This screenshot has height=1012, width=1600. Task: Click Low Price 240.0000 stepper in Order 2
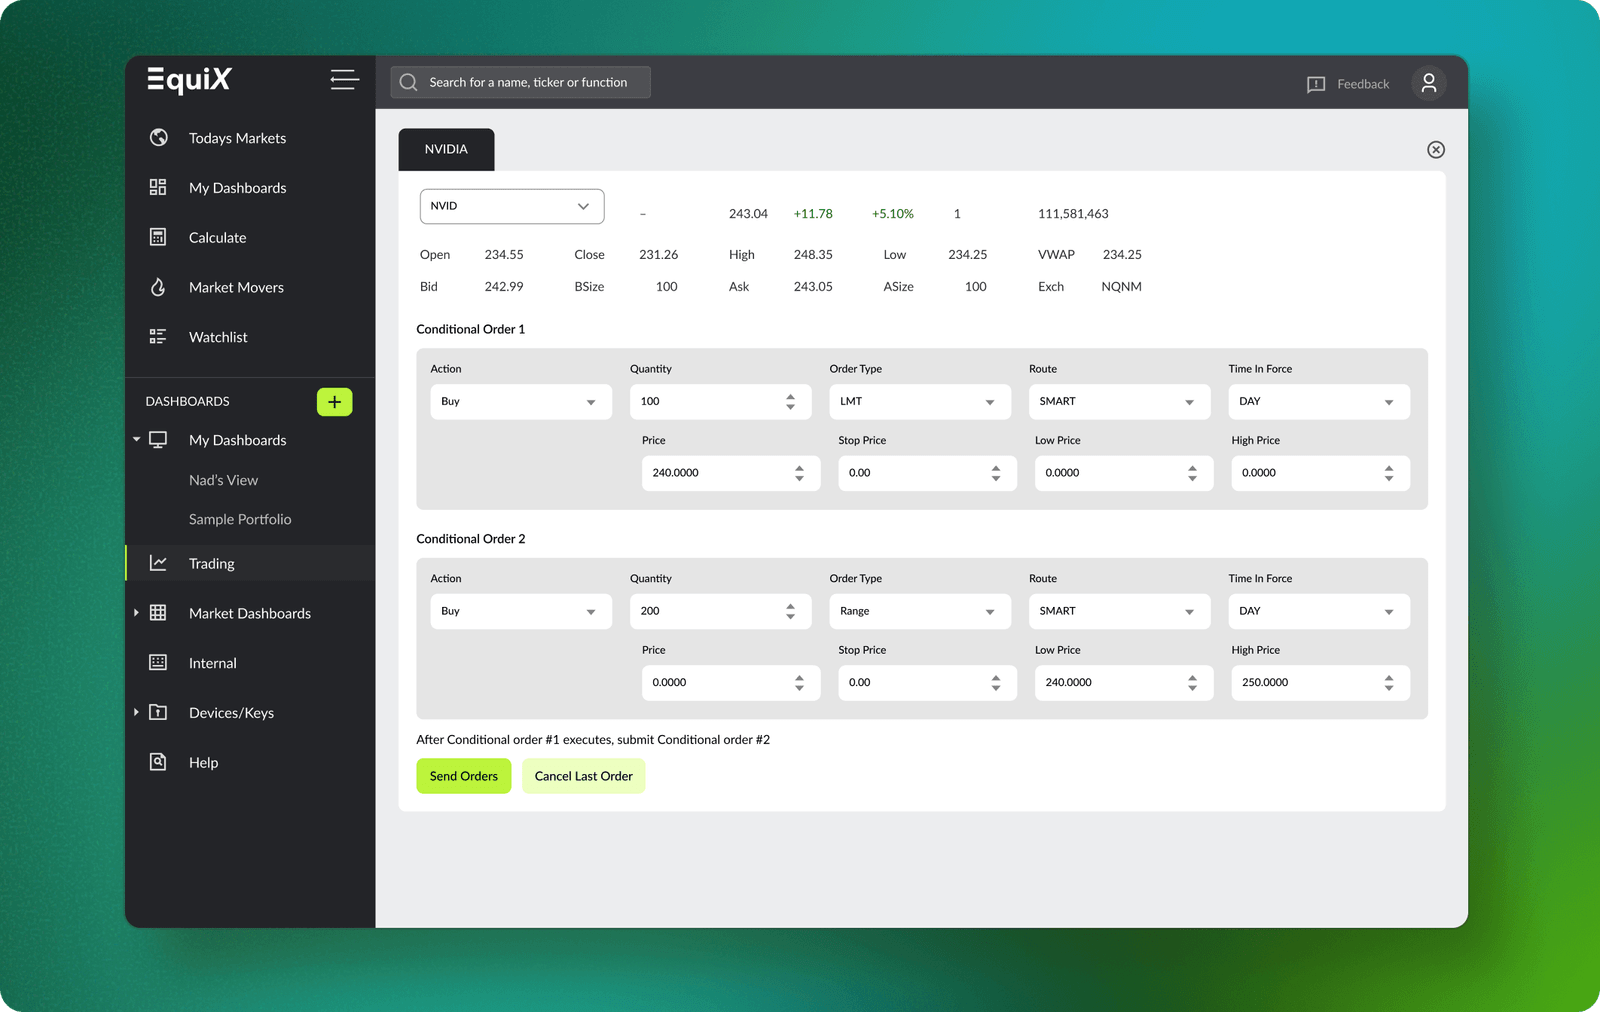point(1192,683)
